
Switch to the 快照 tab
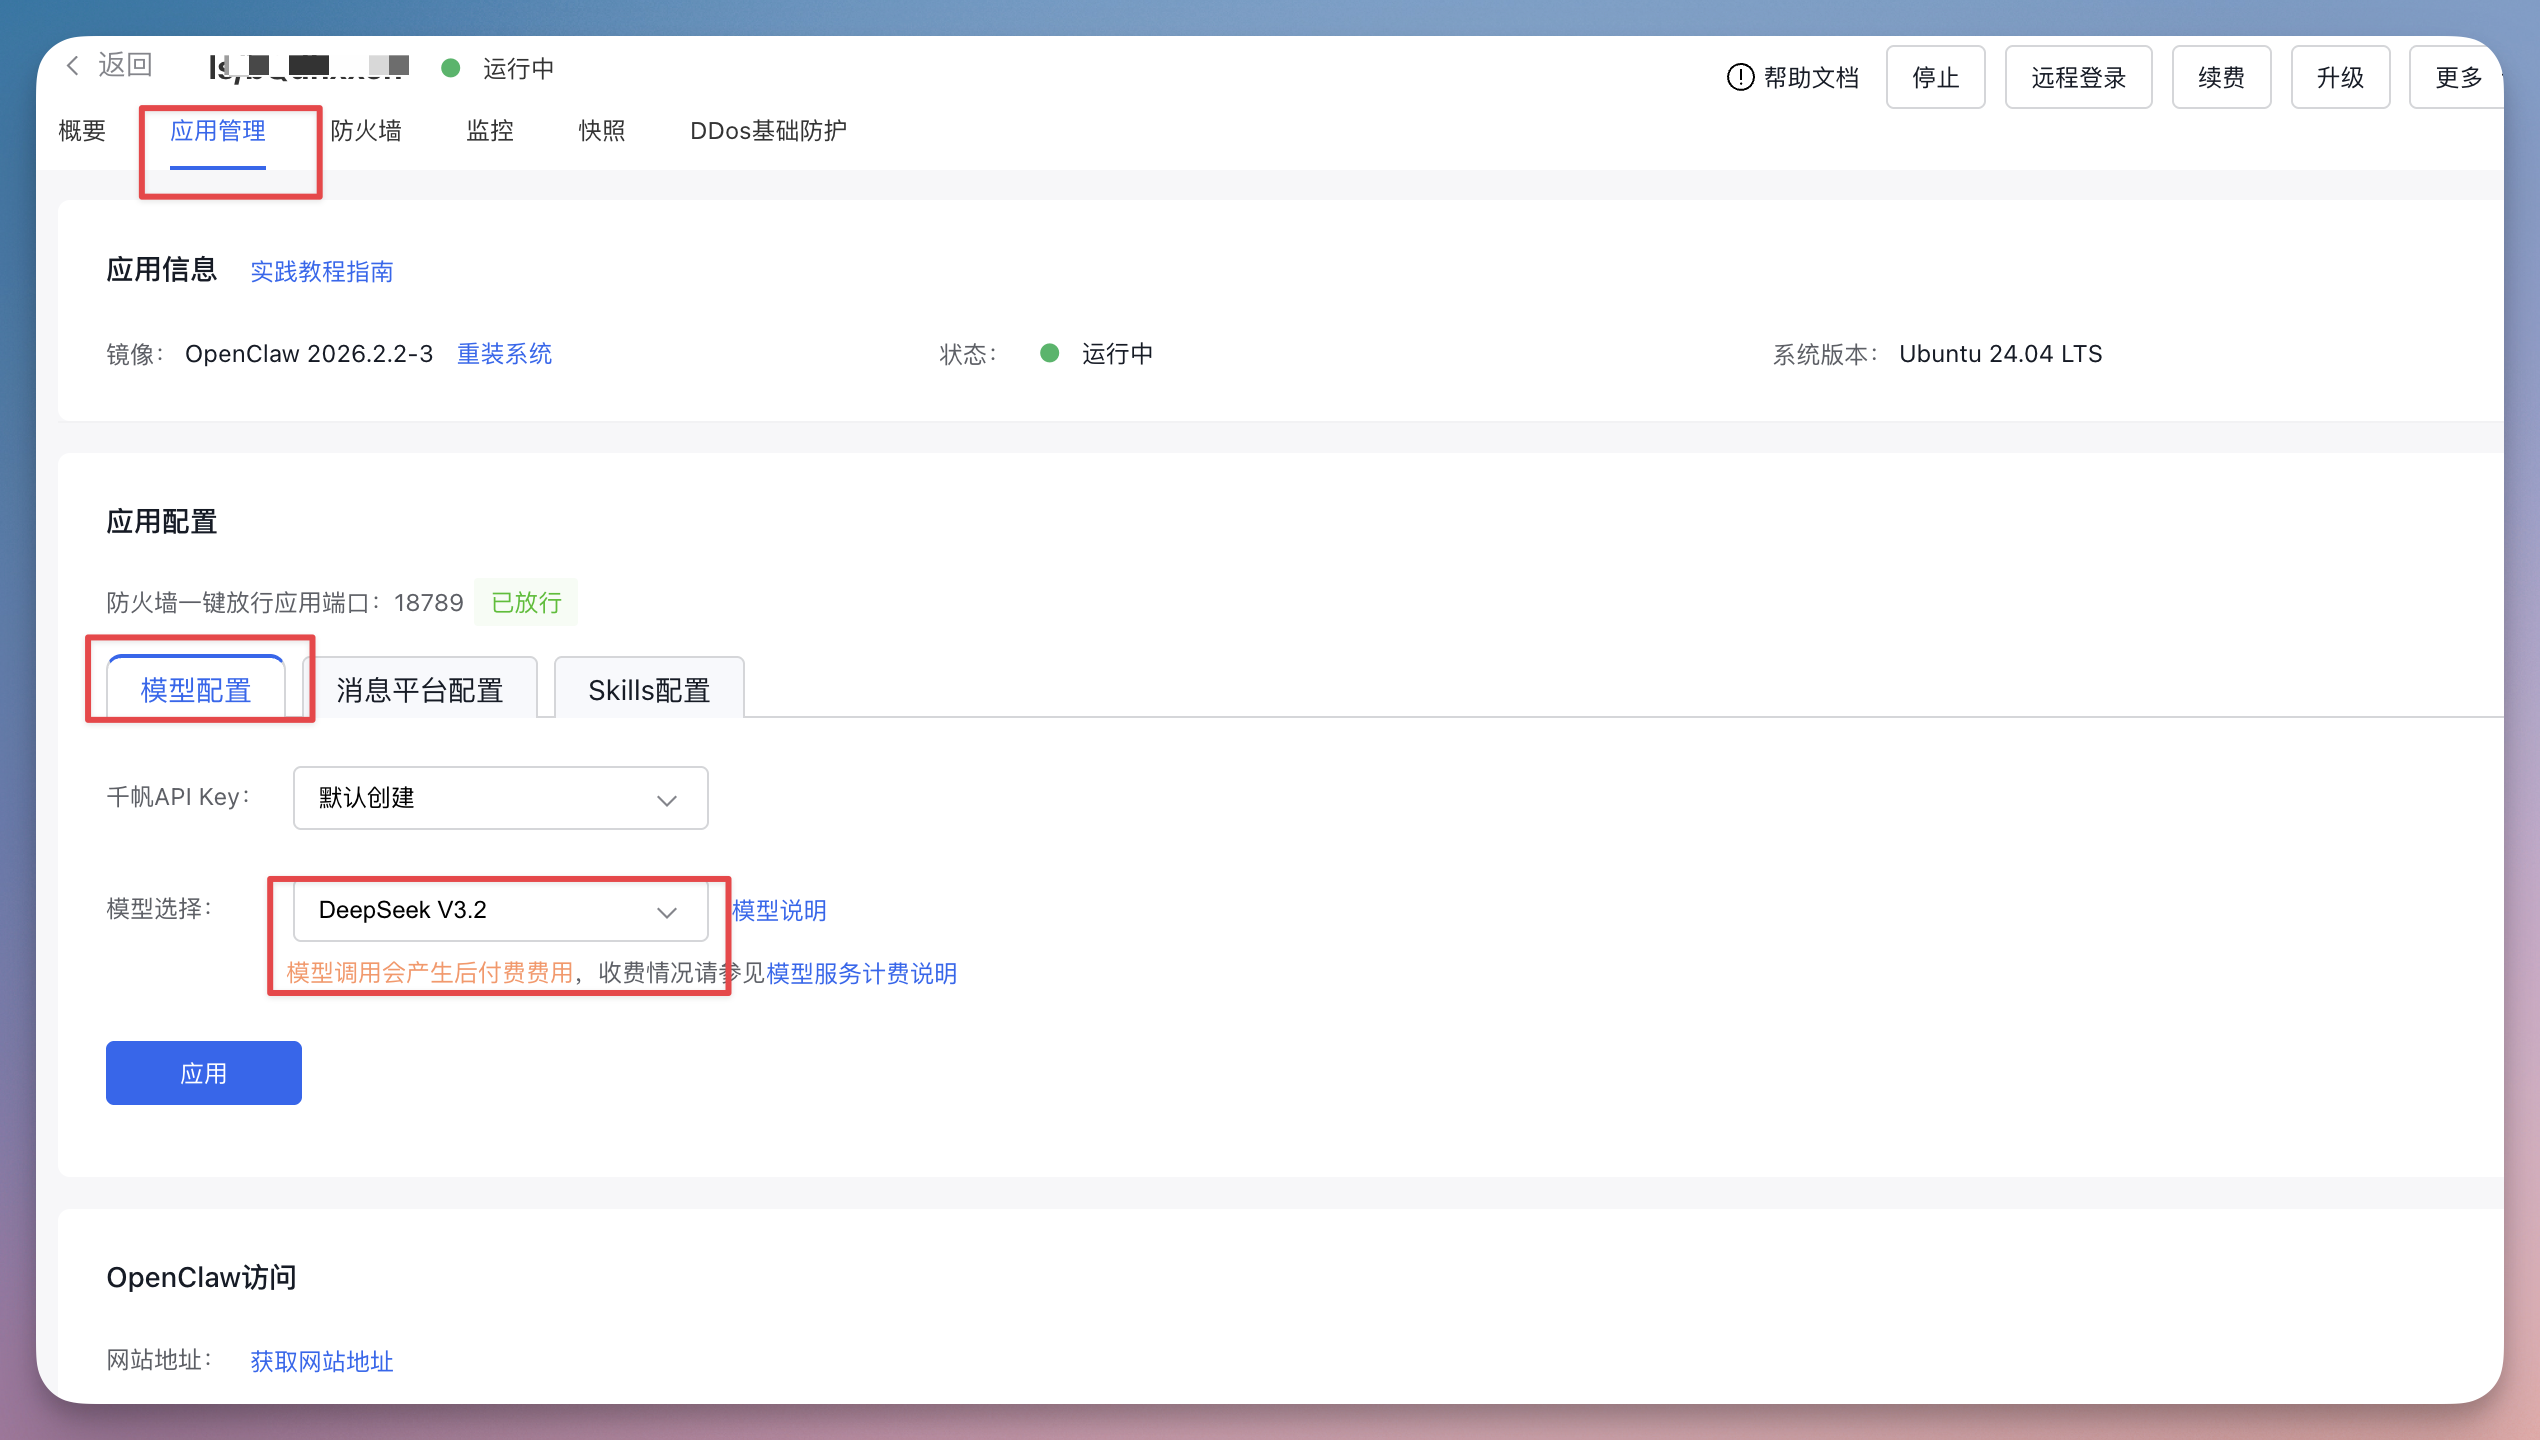(x=601, y=130)
